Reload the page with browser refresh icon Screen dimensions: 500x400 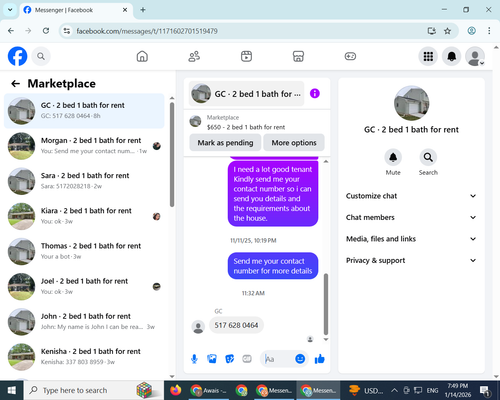coord(46,31)
